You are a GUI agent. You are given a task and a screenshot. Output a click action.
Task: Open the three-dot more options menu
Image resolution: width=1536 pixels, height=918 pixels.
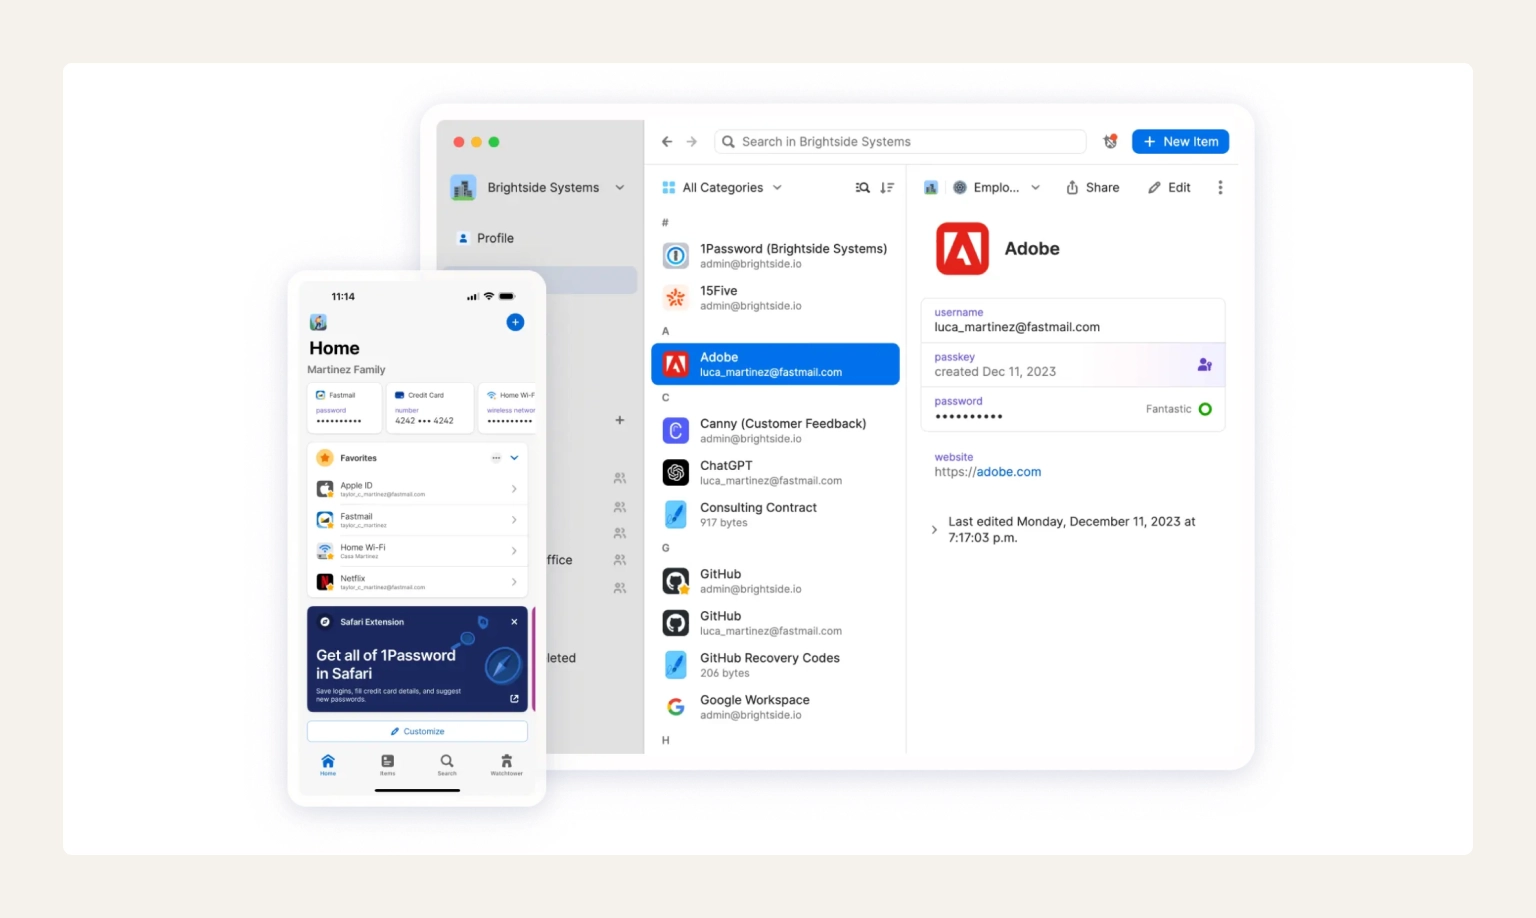(x=1220, y=188)
